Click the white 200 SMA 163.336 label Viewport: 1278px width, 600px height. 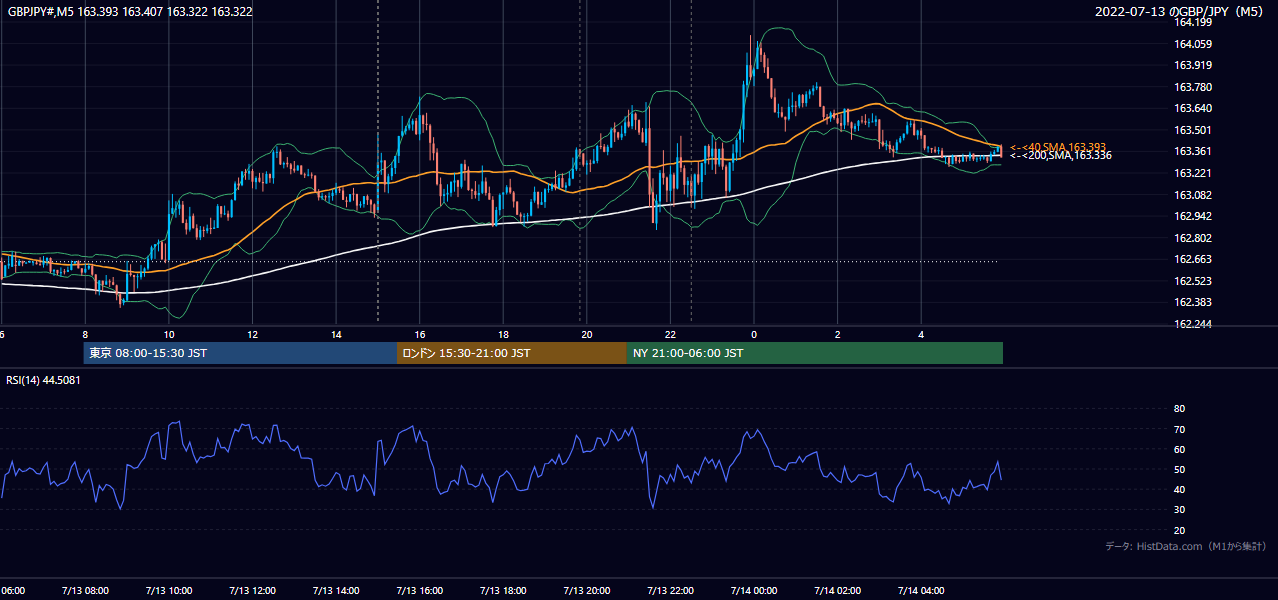pyautogui.click(x=1060, y=155)
